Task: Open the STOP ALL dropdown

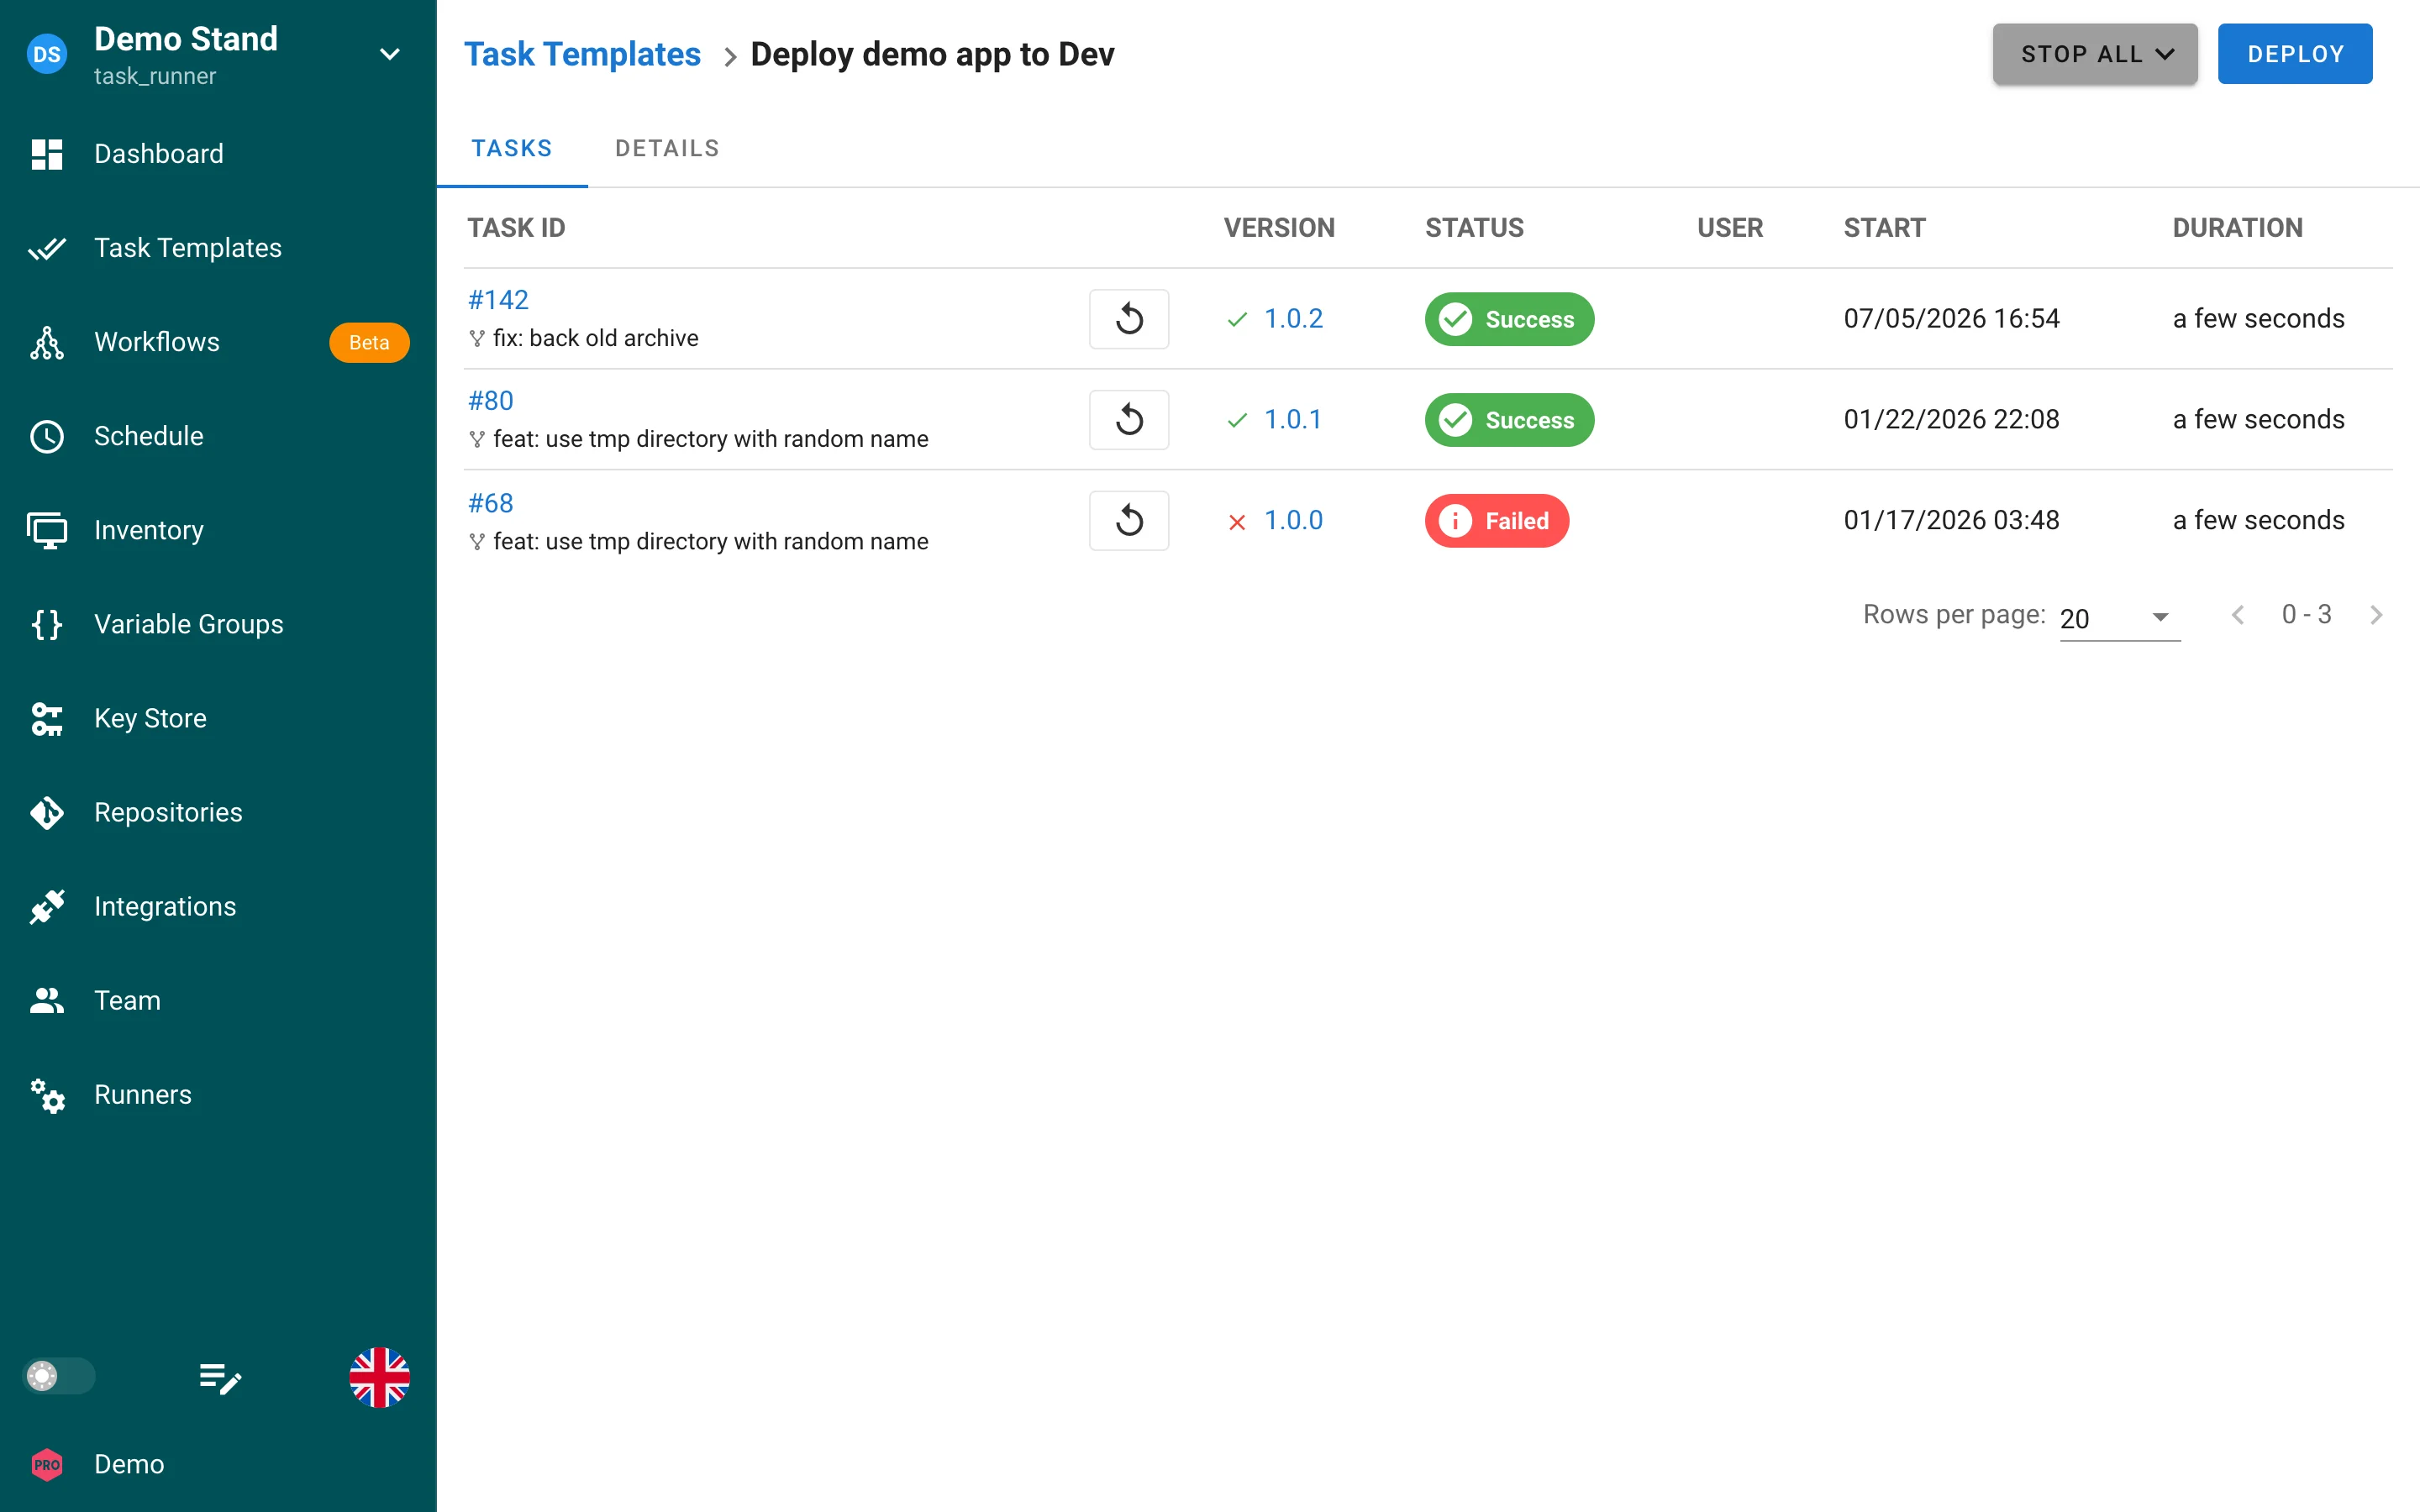Action: 2095,54
